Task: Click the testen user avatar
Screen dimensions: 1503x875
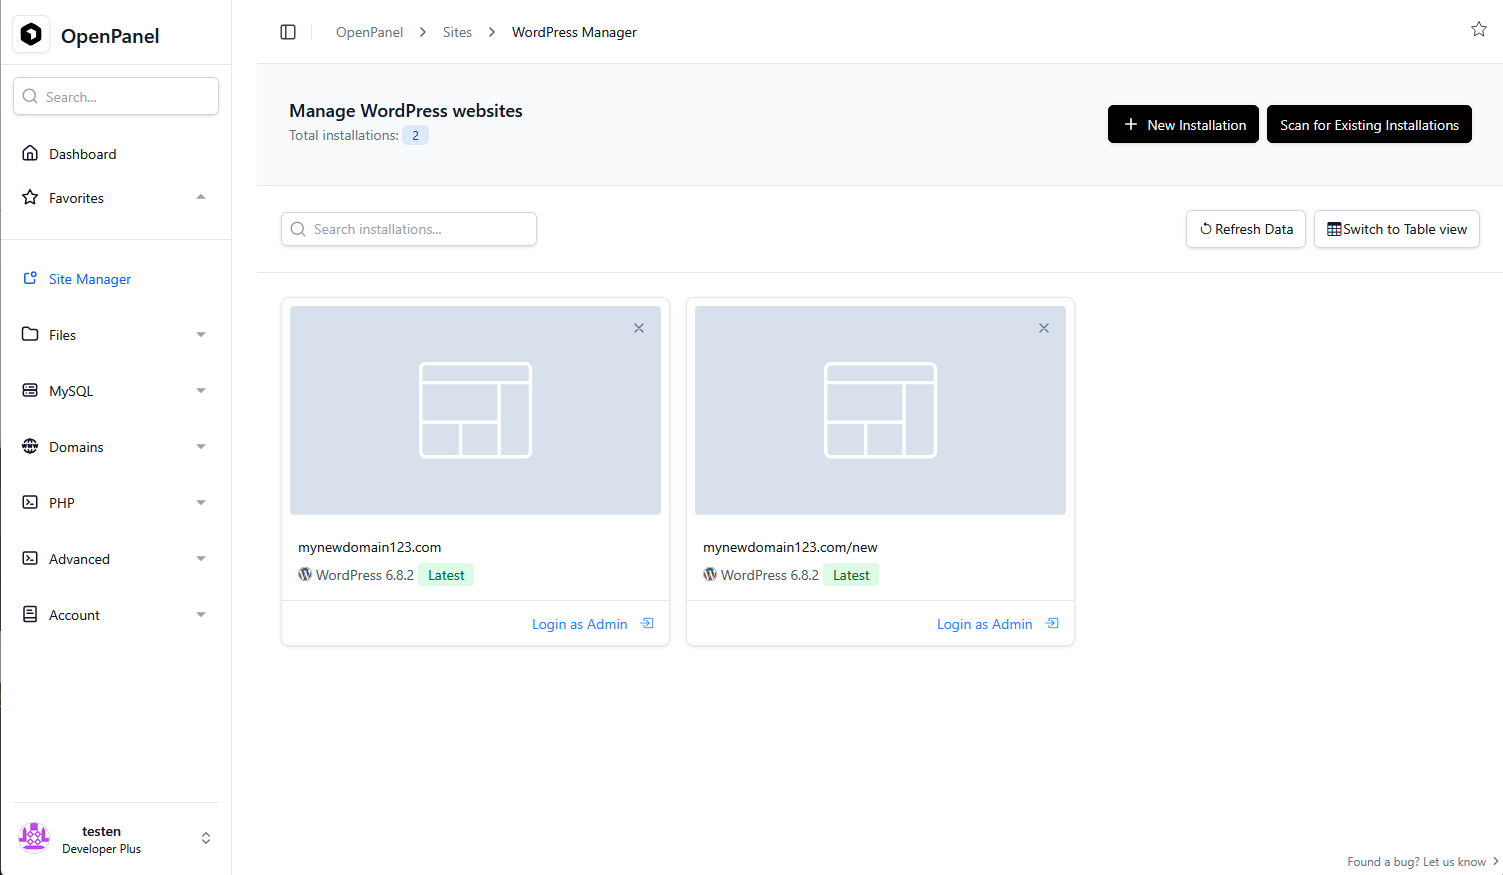Action: [34, 838]
